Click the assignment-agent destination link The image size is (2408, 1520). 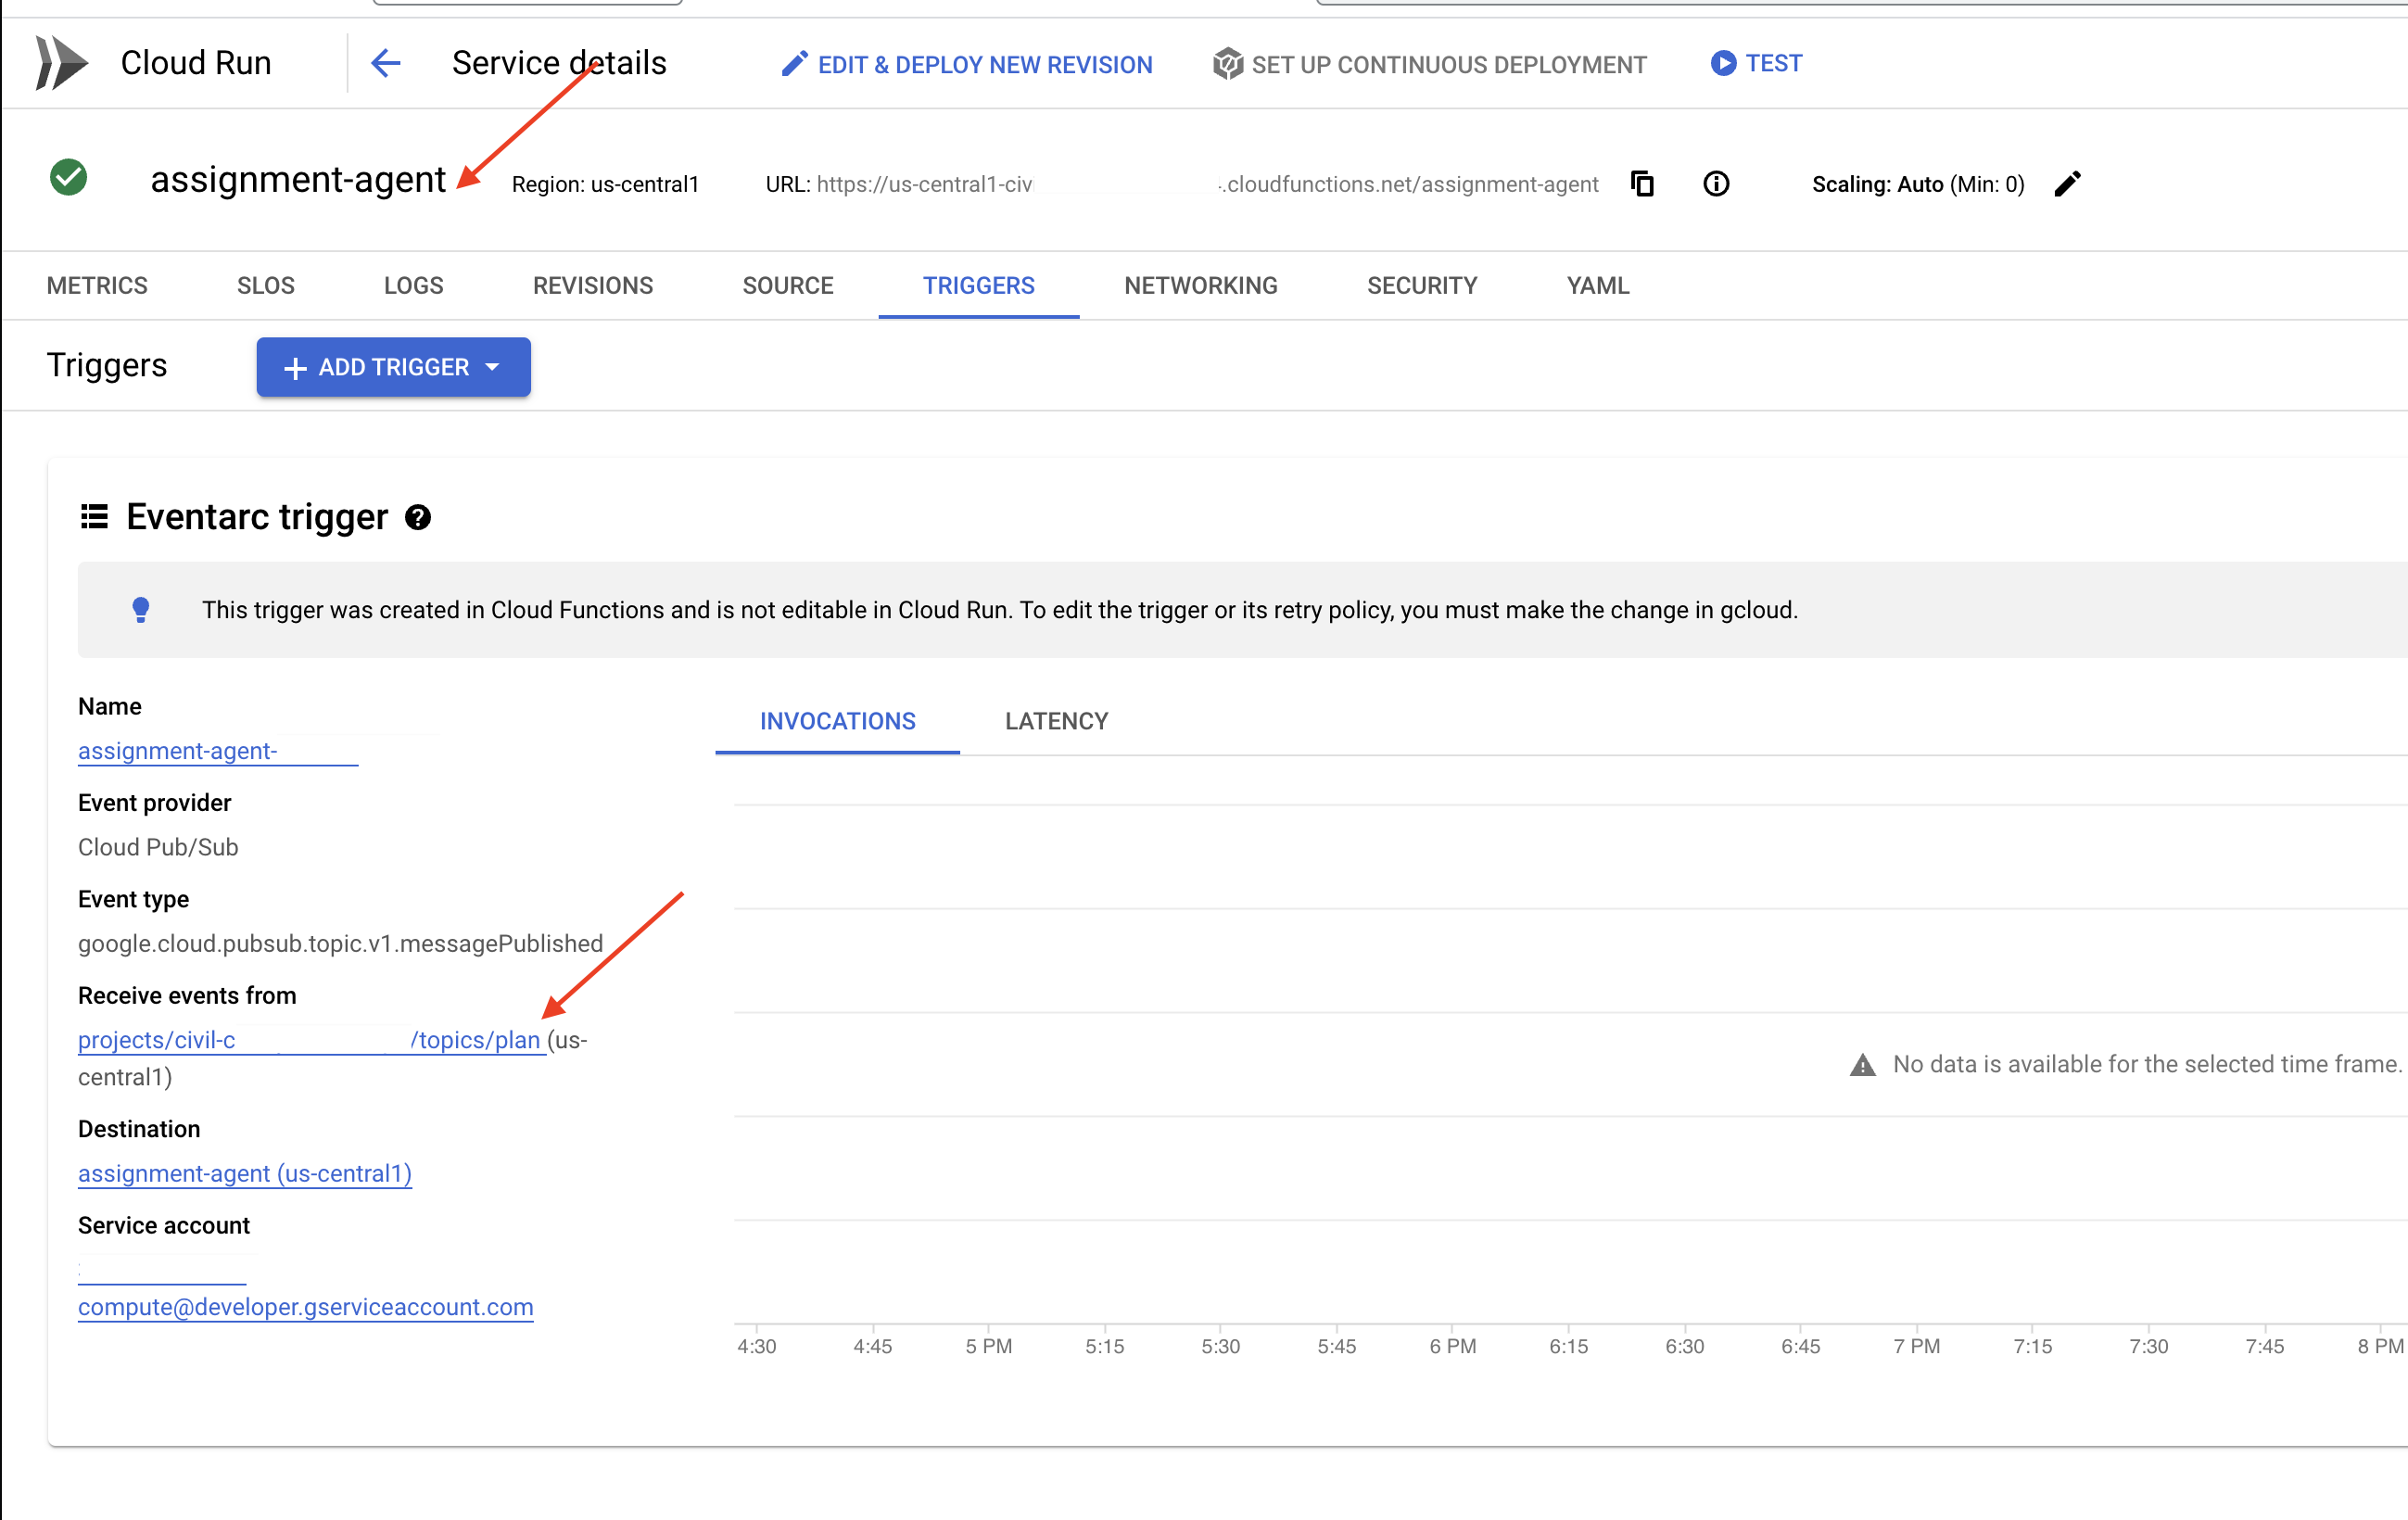244,1175
